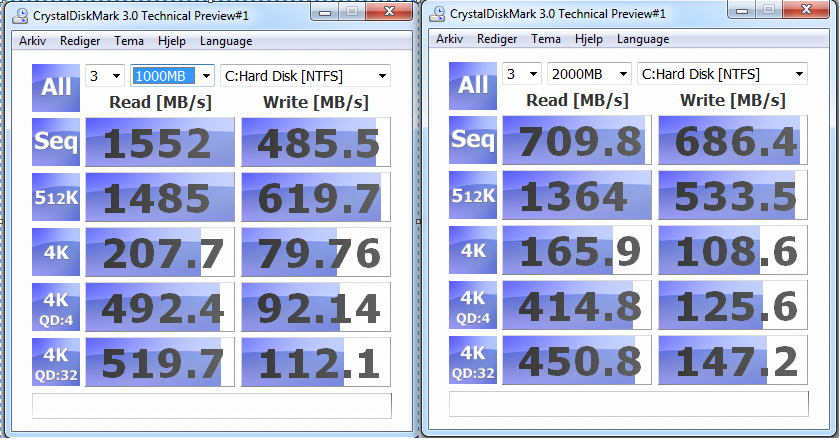
Task: Minimize the right CrystalDiskMark window
Action: 741,10
